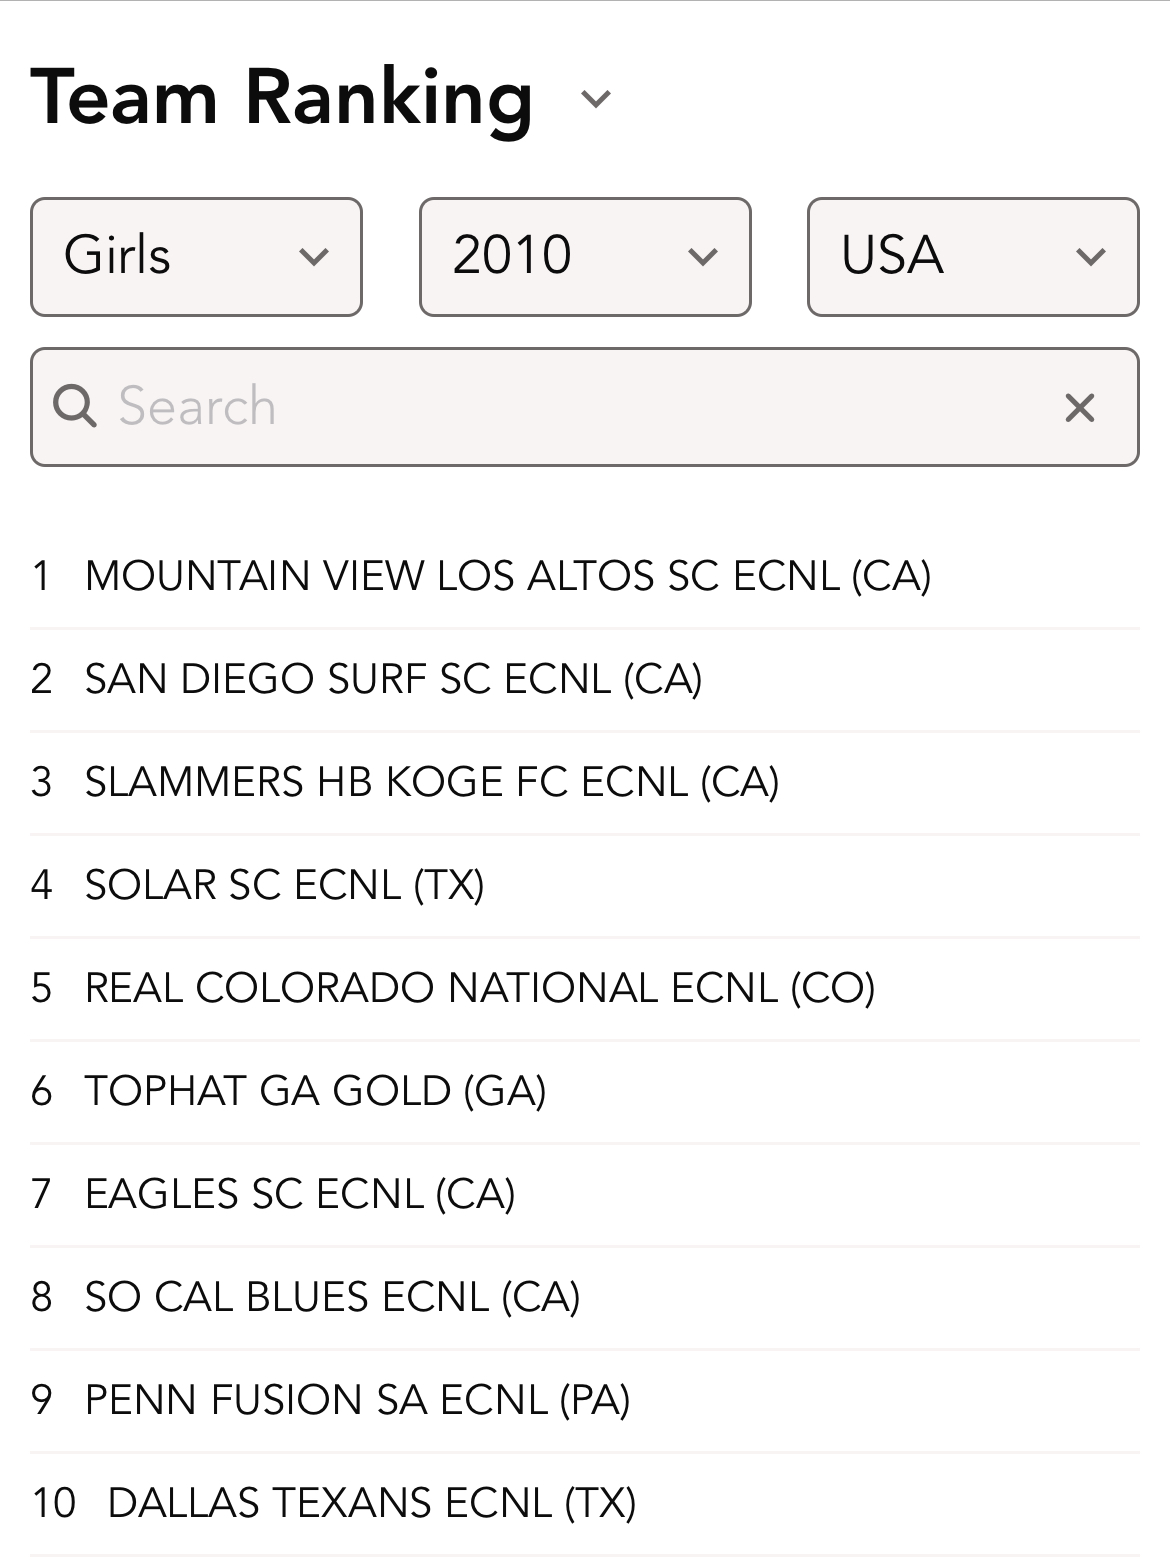This screenshot has height=1560, width=1170.
Task: Click the USA dropdown arrow chevron
Action: (x=1090, y=257)
